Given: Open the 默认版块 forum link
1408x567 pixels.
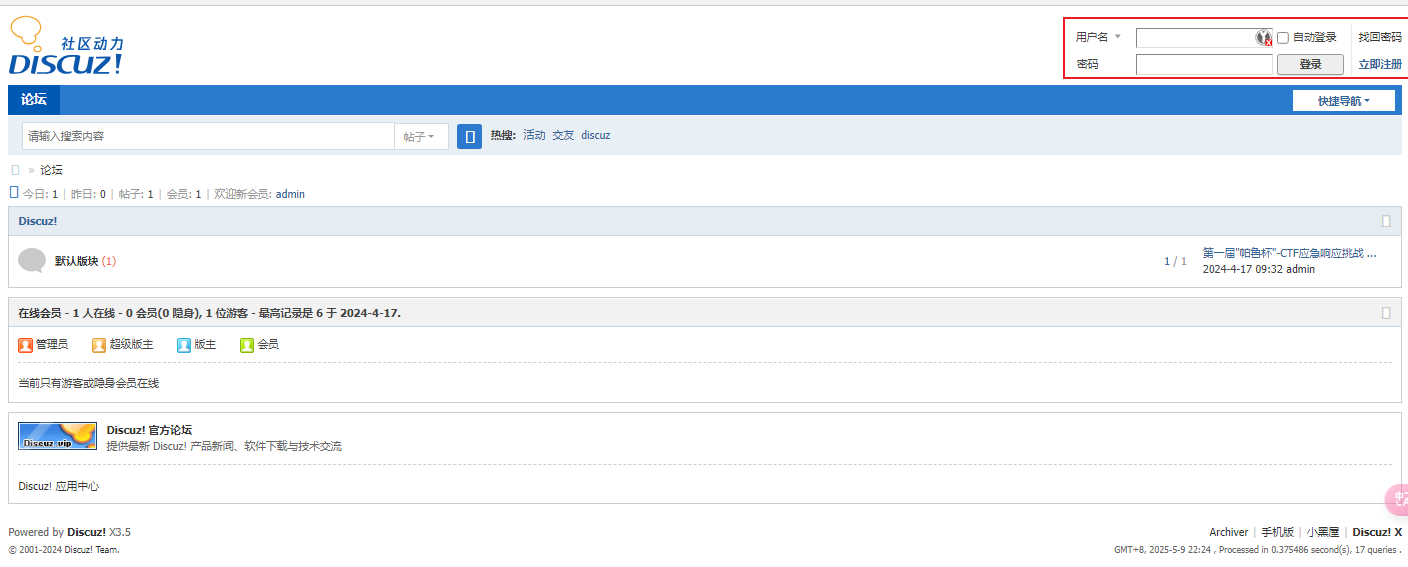Looking at the screenshot, I should click(76, 261).
